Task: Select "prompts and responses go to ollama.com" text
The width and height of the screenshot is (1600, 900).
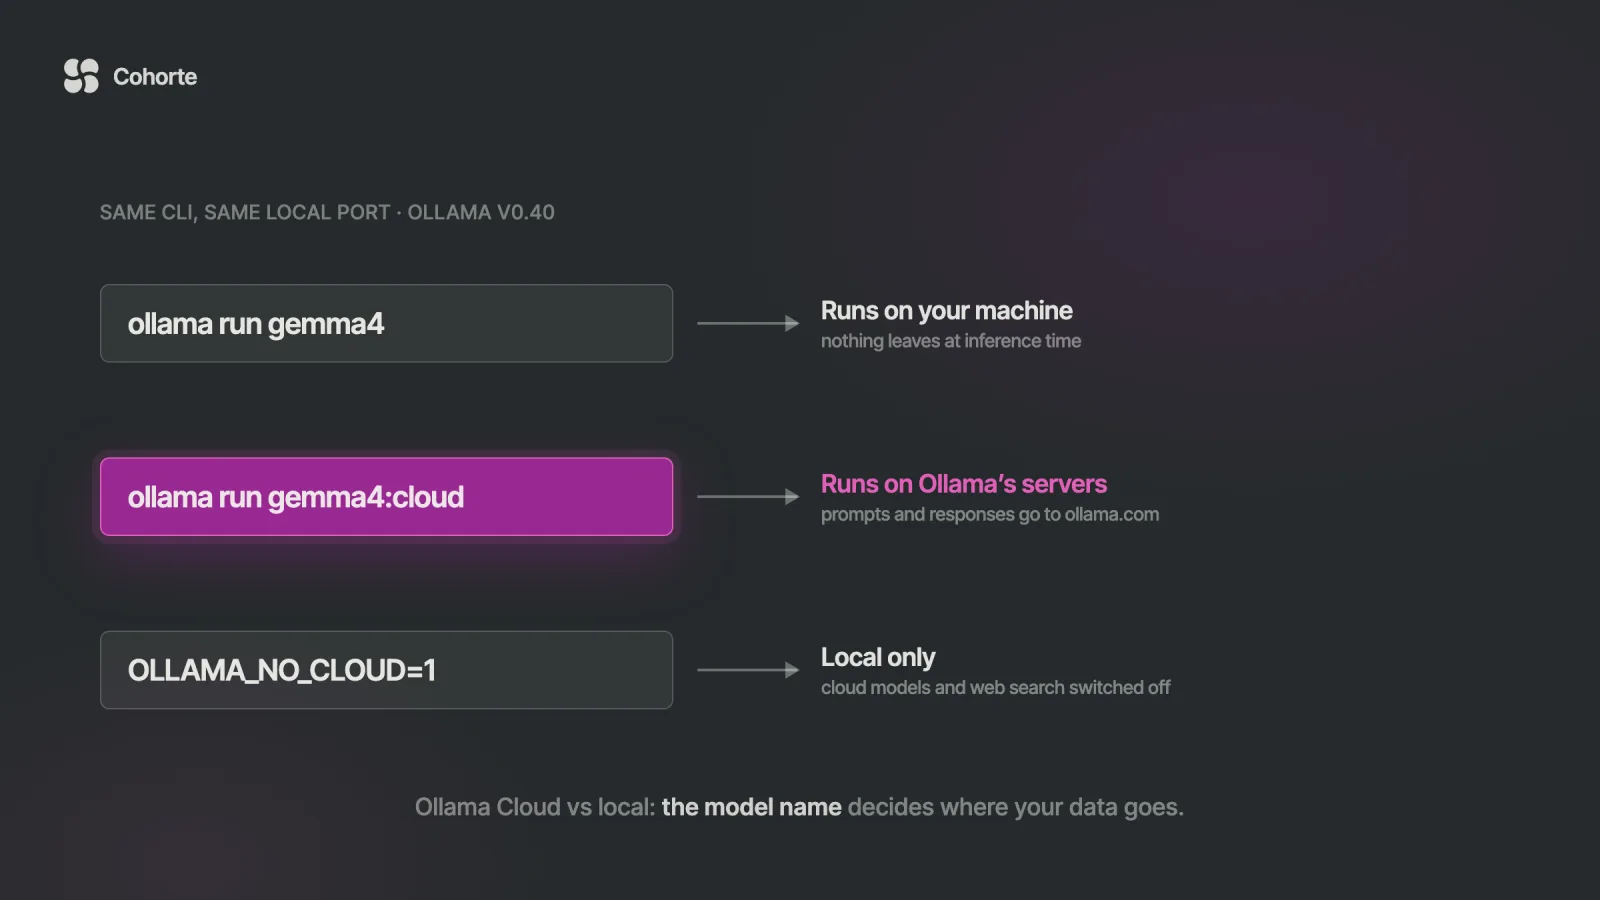Action: coord(990,514)
